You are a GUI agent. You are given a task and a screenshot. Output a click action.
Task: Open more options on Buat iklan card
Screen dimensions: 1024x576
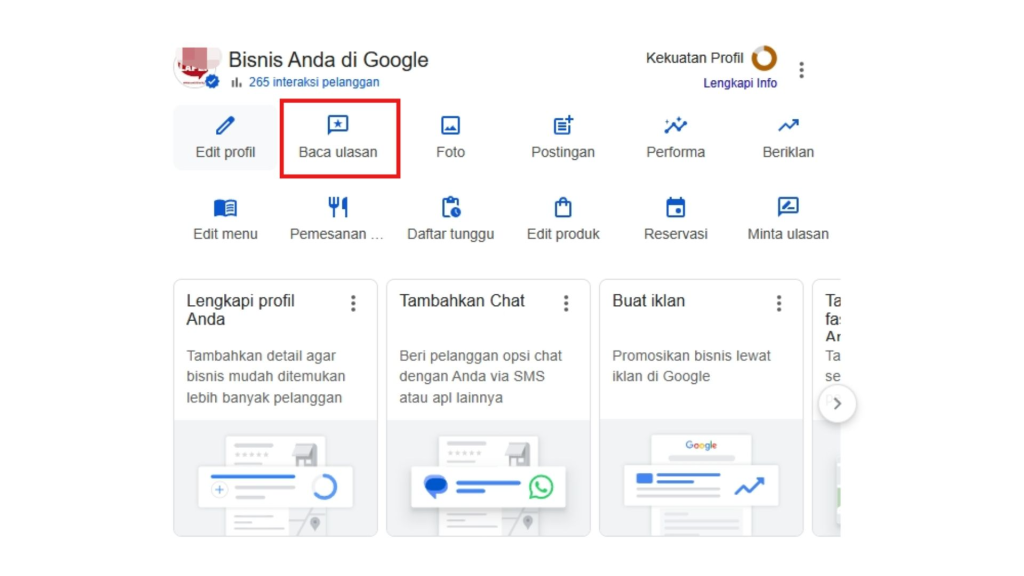pos(779,303)
